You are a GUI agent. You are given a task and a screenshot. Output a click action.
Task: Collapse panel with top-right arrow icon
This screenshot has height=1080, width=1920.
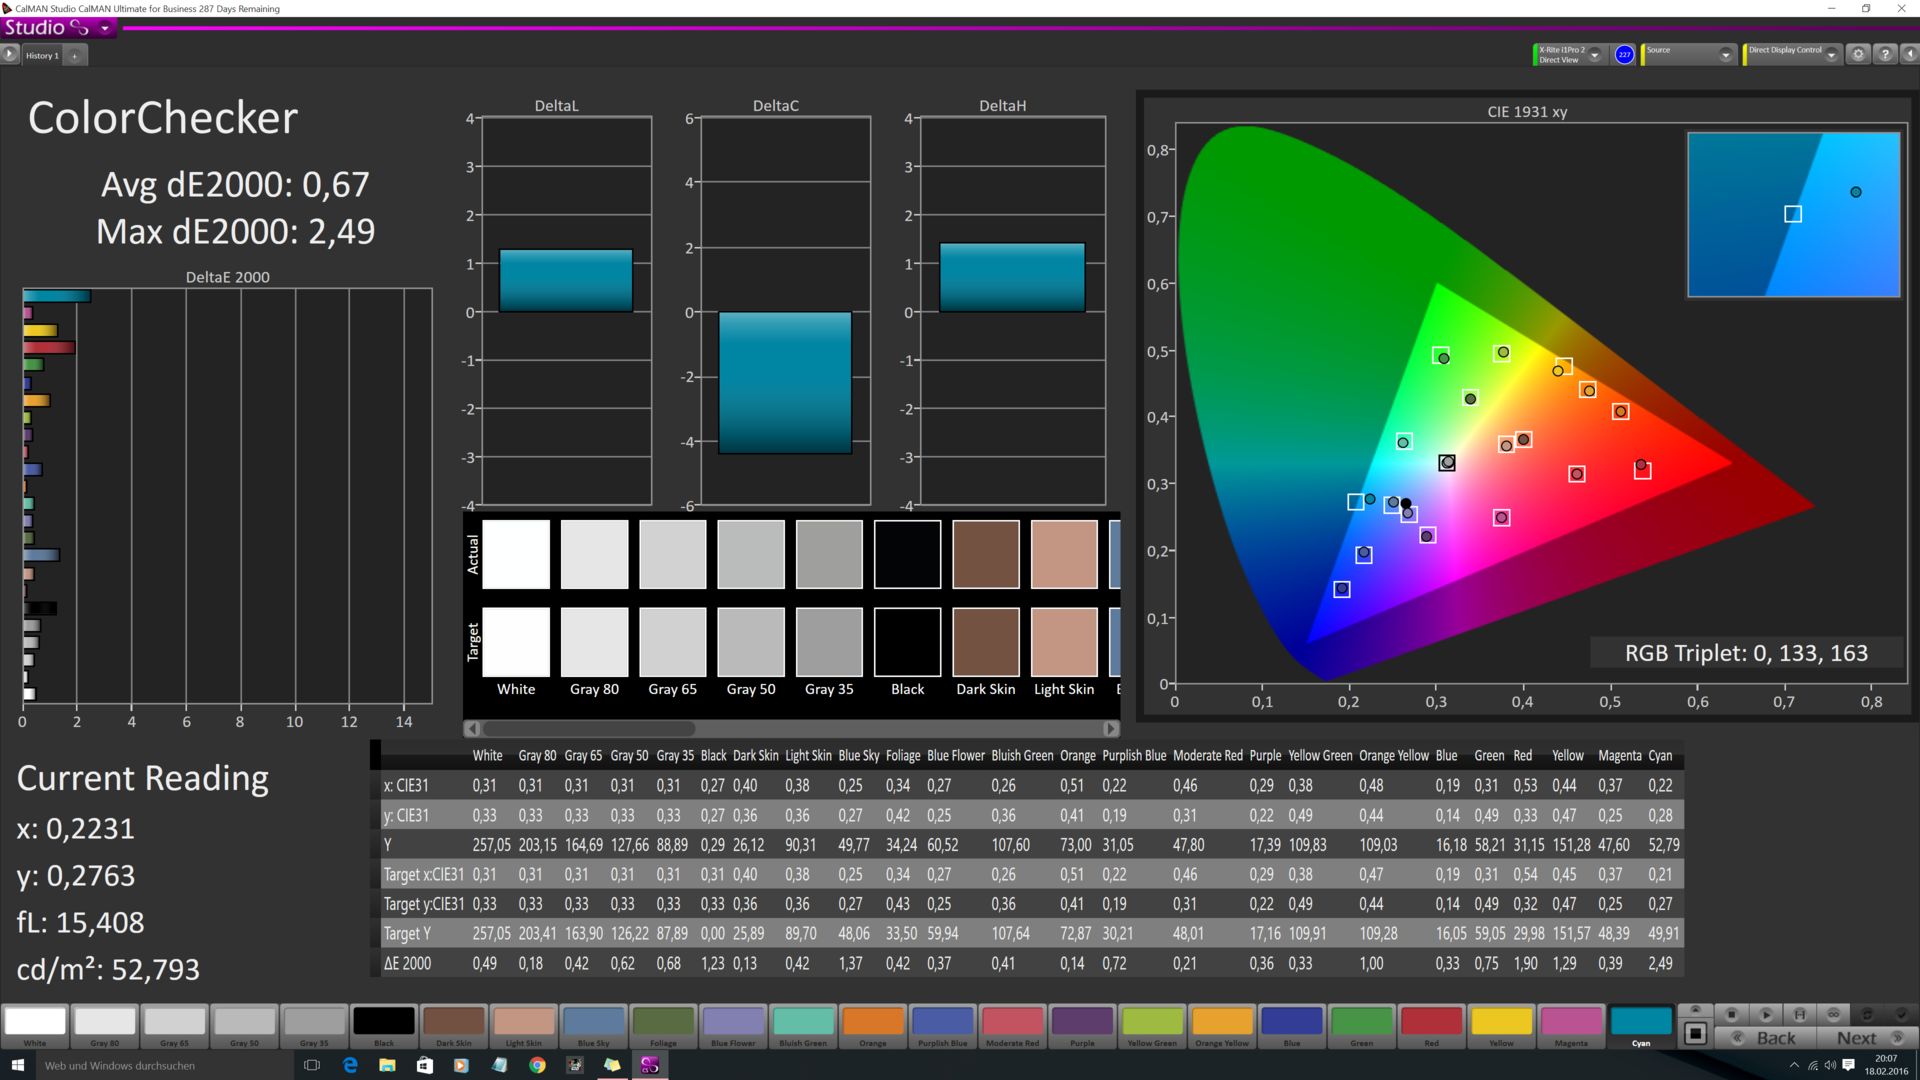[1908, 55]
